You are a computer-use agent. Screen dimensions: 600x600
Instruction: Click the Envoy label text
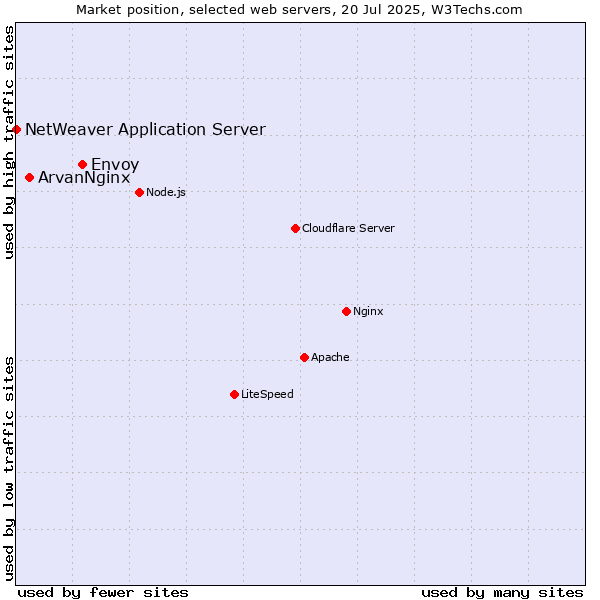click(115, 165)
